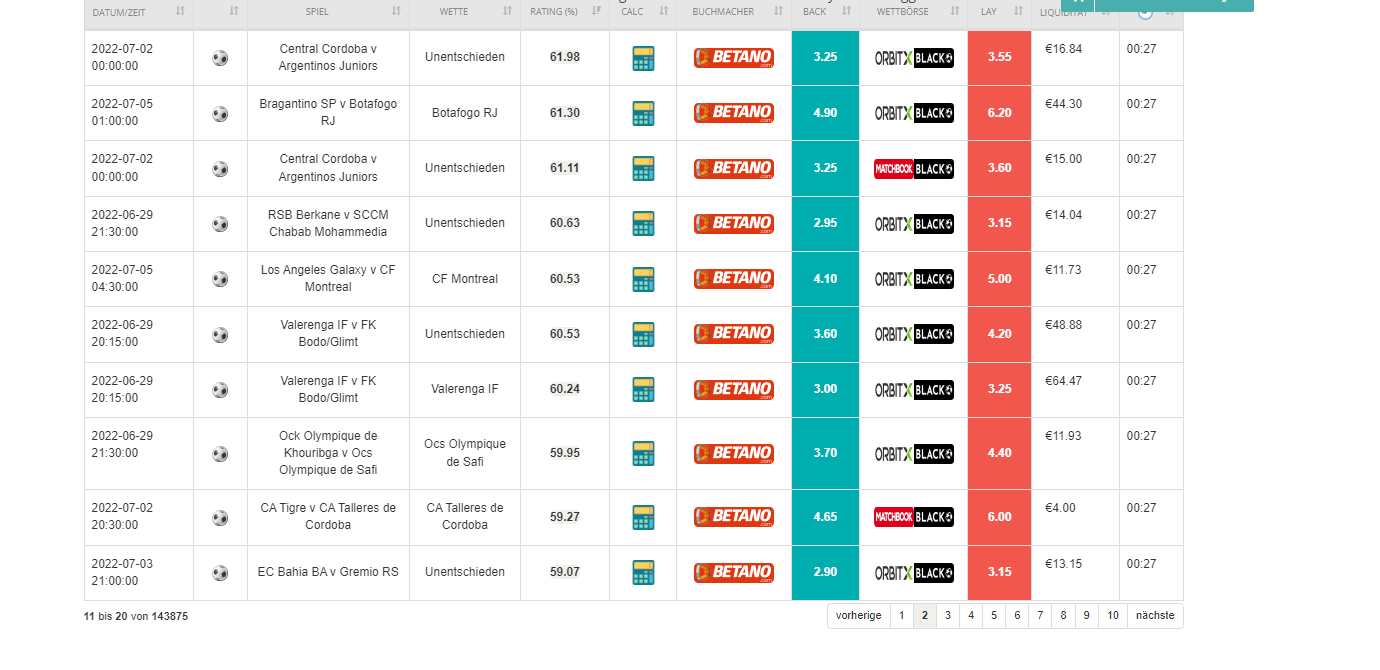Viewport: 1380px width, 670px height.
Task: Sort table by Lay column
Action: point(999,12)
